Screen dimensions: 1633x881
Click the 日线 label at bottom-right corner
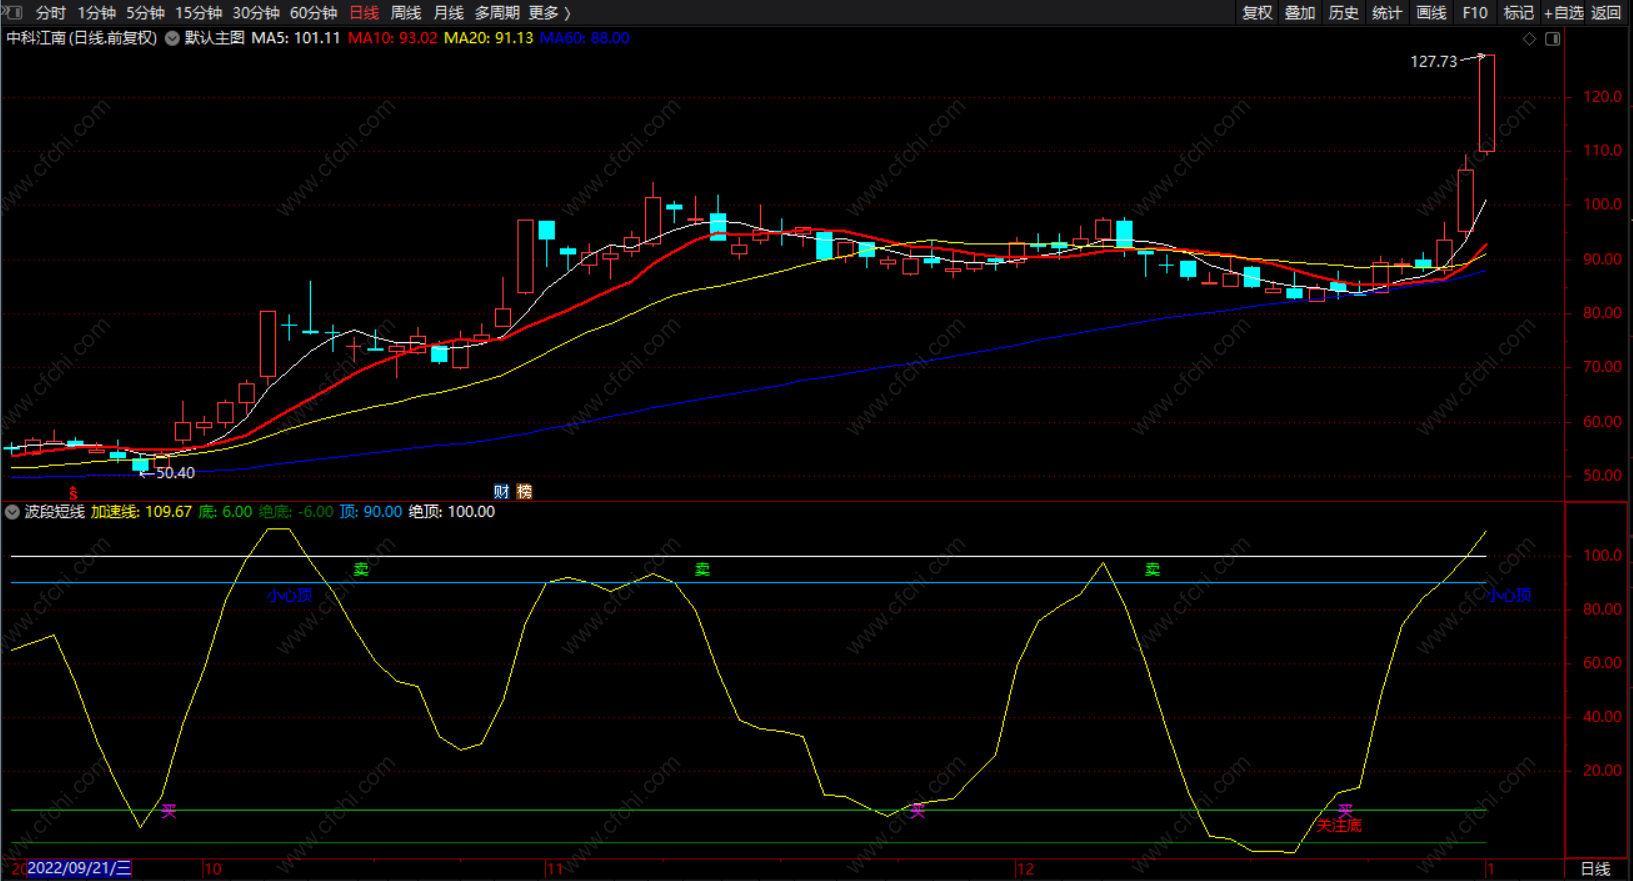pyautogui.click(x=1595, y=869)
